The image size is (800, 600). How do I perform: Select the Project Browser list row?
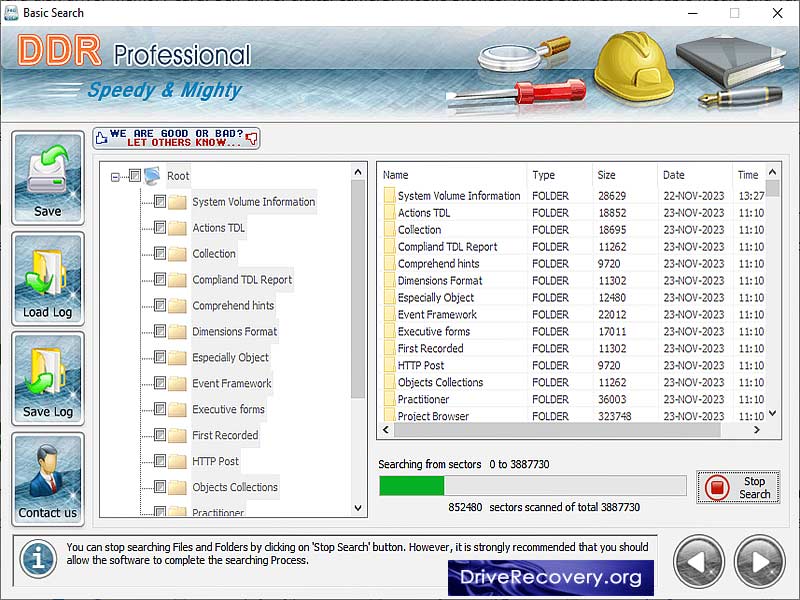(x=573, y=416)
